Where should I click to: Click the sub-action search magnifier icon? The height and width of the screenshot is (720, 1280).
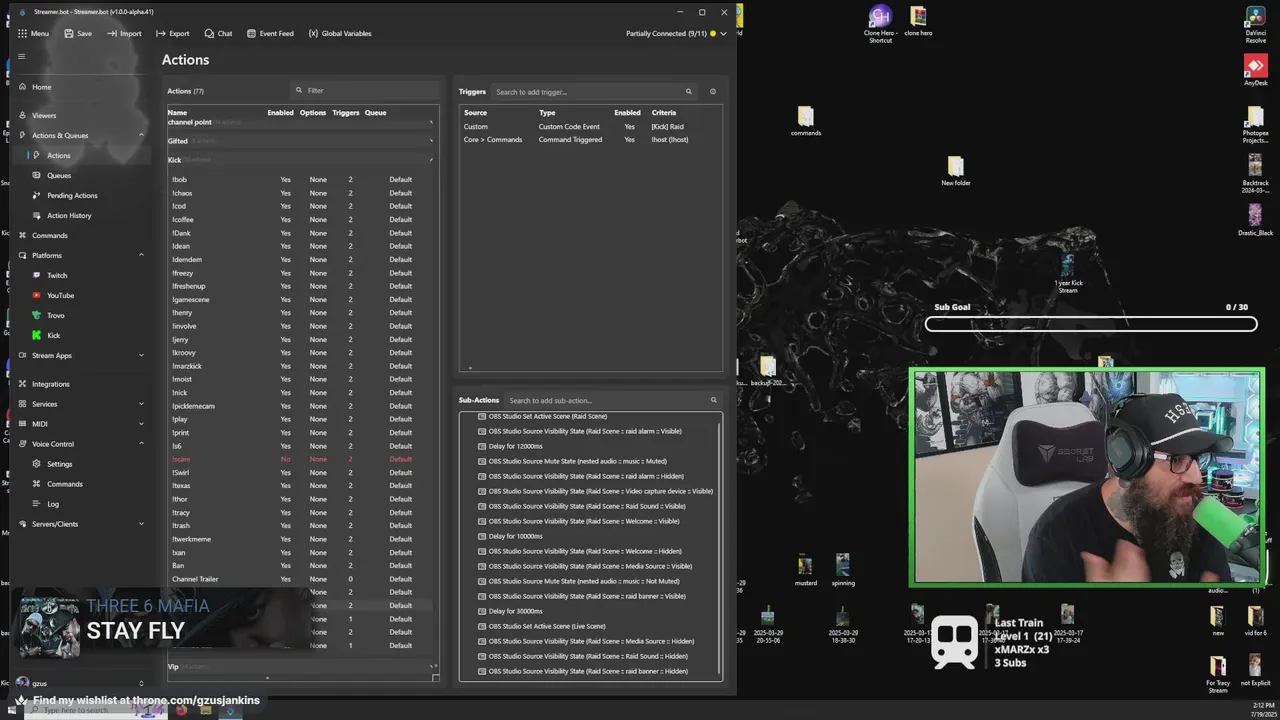coord(713,400)
